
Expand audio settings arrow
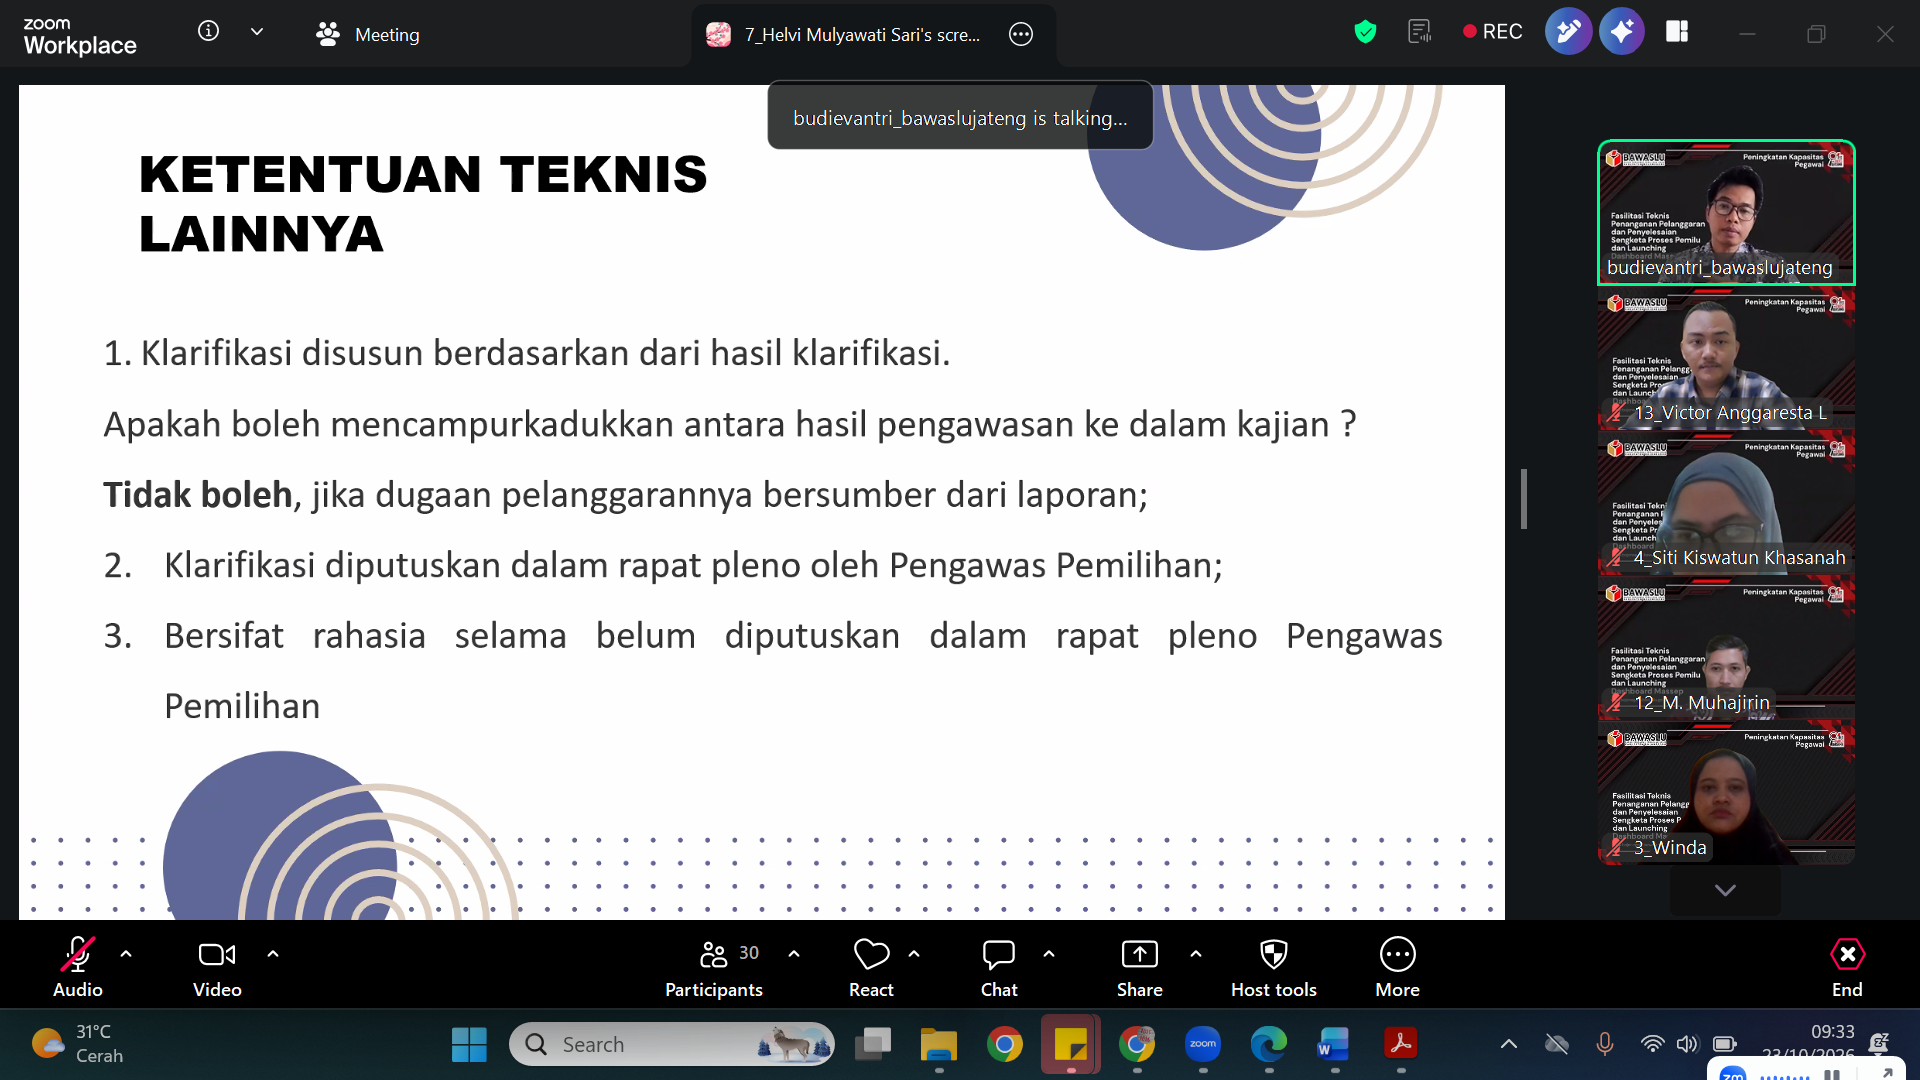[126, 954]
